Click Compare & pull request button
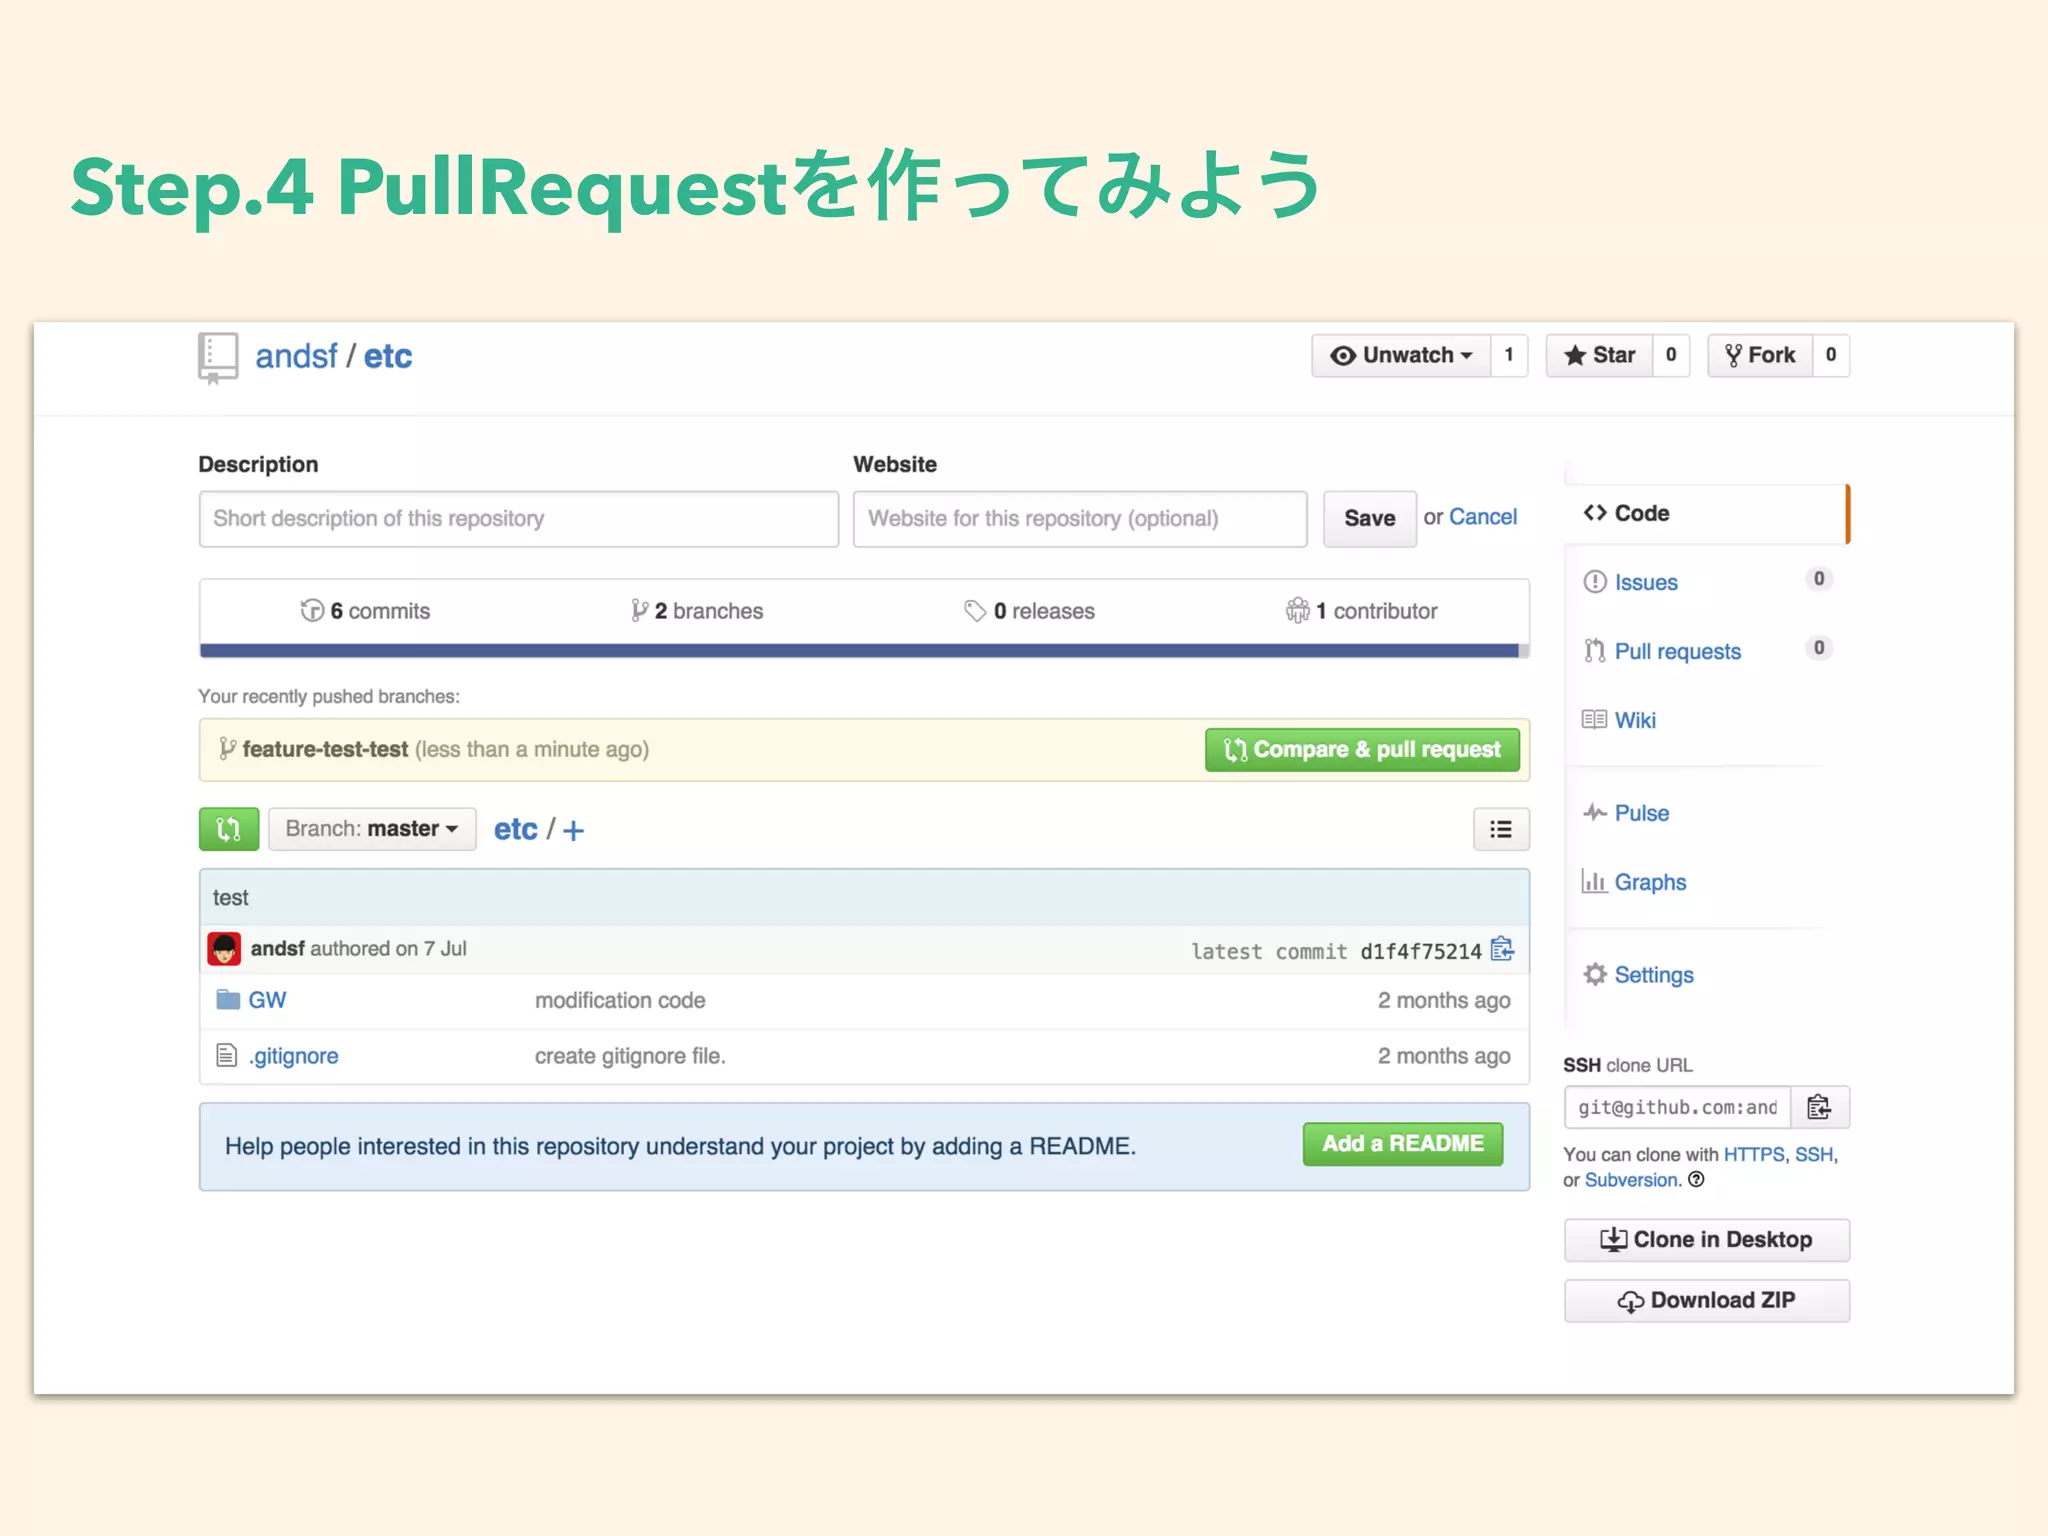The image size is (2048, 1536). point(1362,750)
